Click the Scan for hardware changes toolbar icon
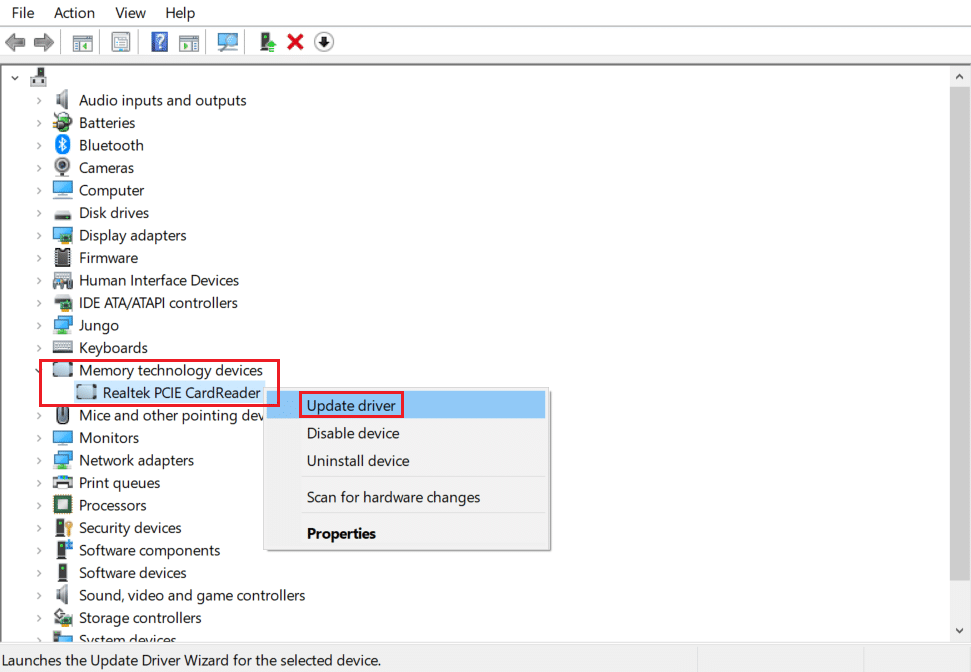 click(226, 41)
